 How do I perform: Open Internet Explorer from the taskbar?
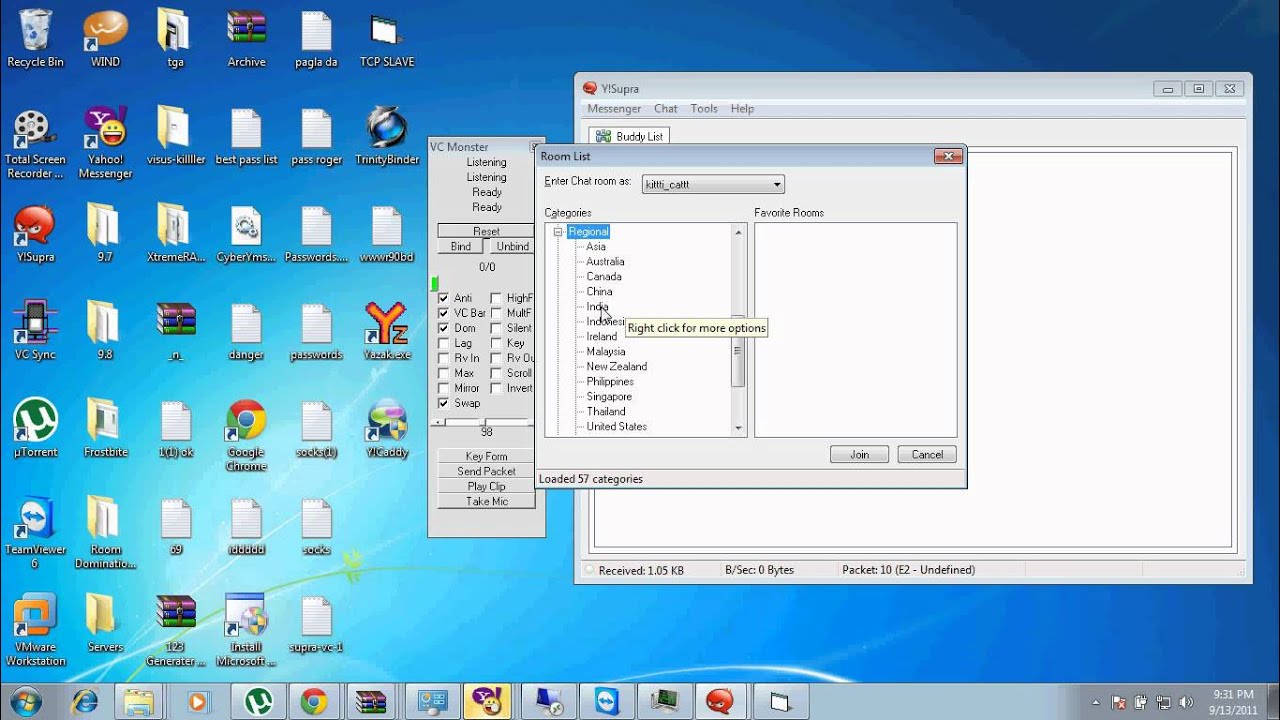(85, 701)
